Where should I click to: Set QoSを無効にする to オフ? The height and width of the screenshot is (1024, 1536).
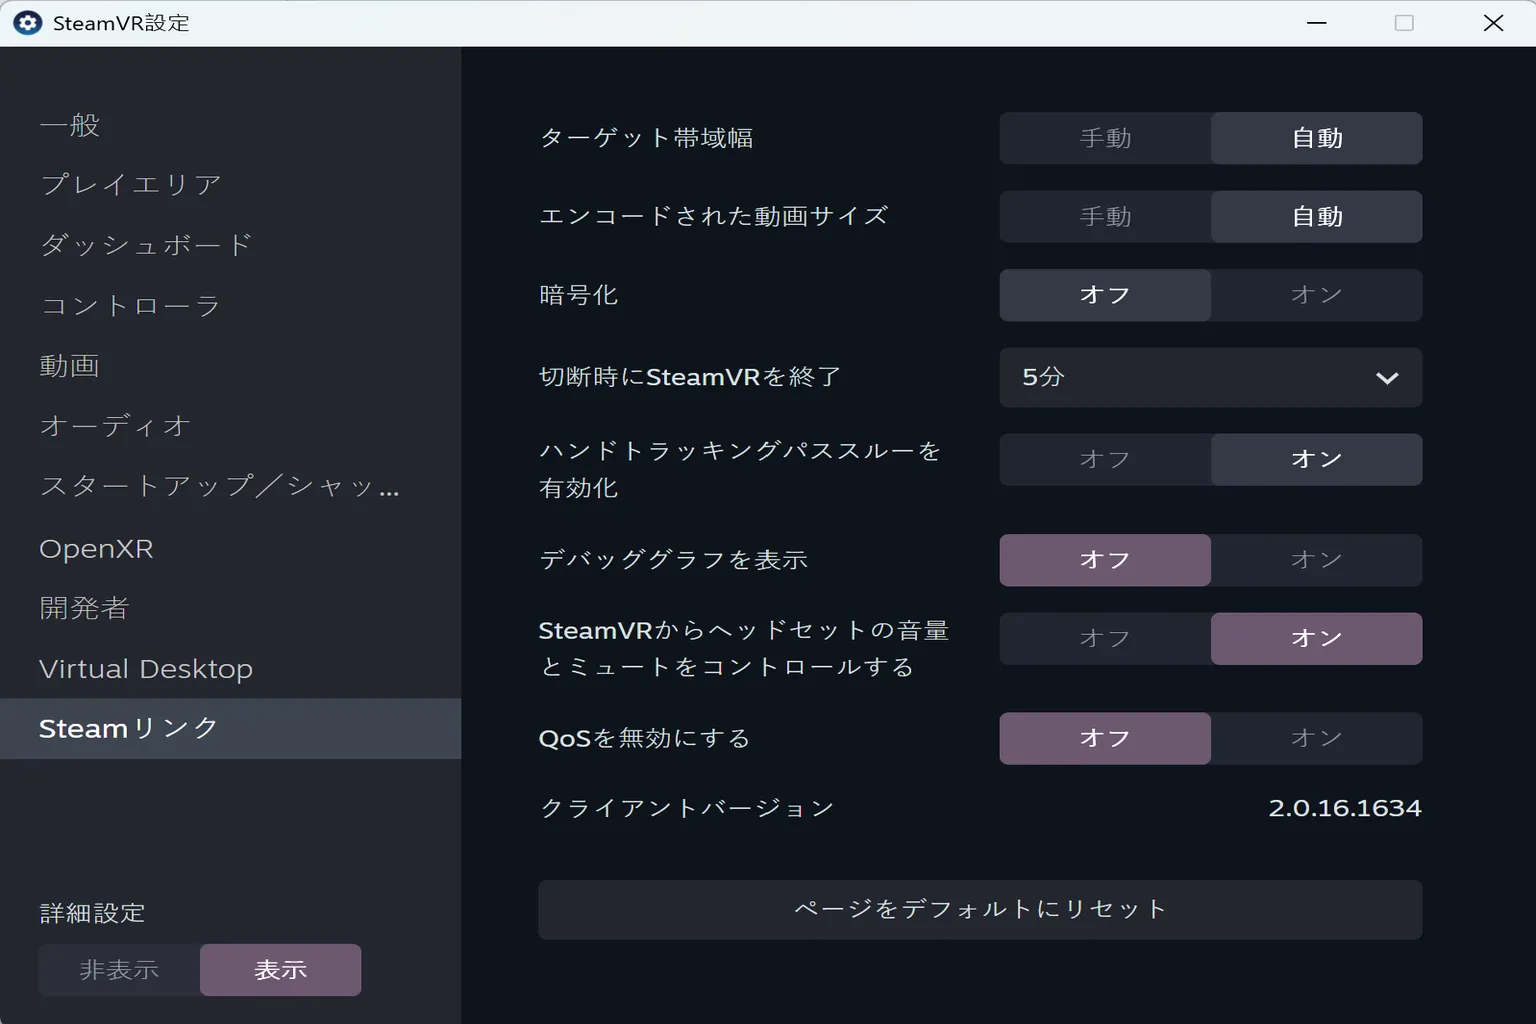[1105, 738]
